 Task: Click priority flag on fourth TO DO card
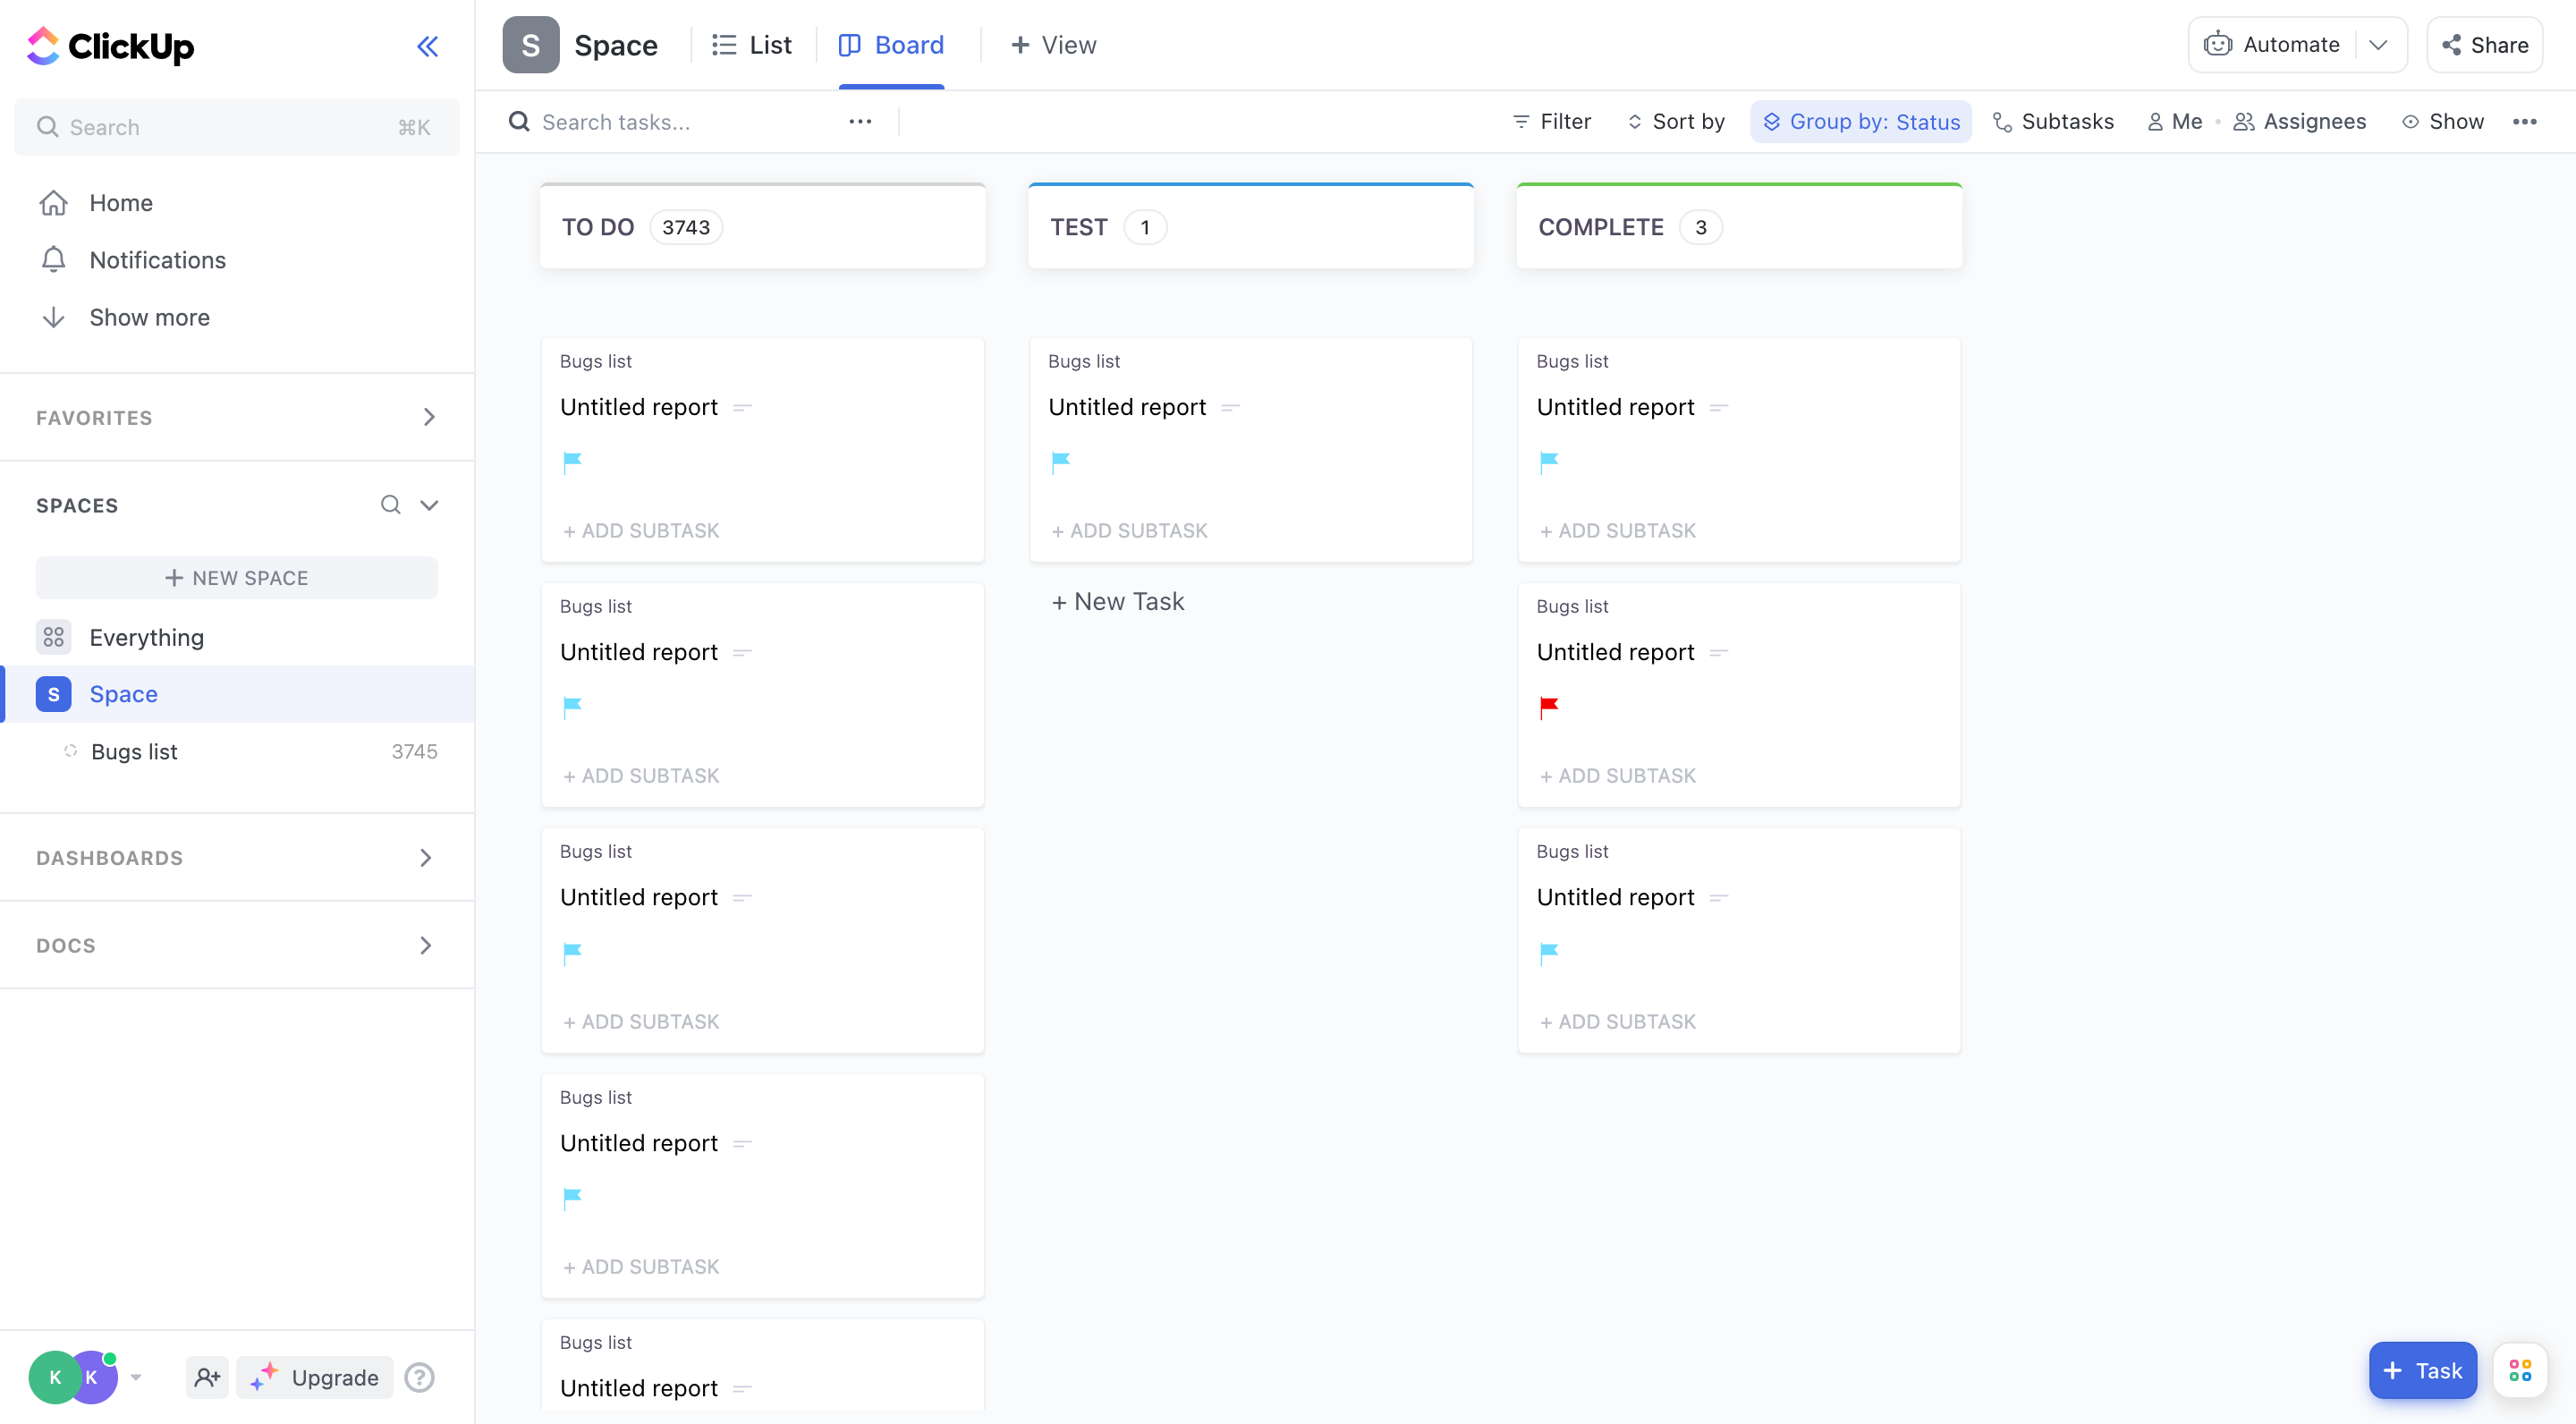(x=572, y=1198)
